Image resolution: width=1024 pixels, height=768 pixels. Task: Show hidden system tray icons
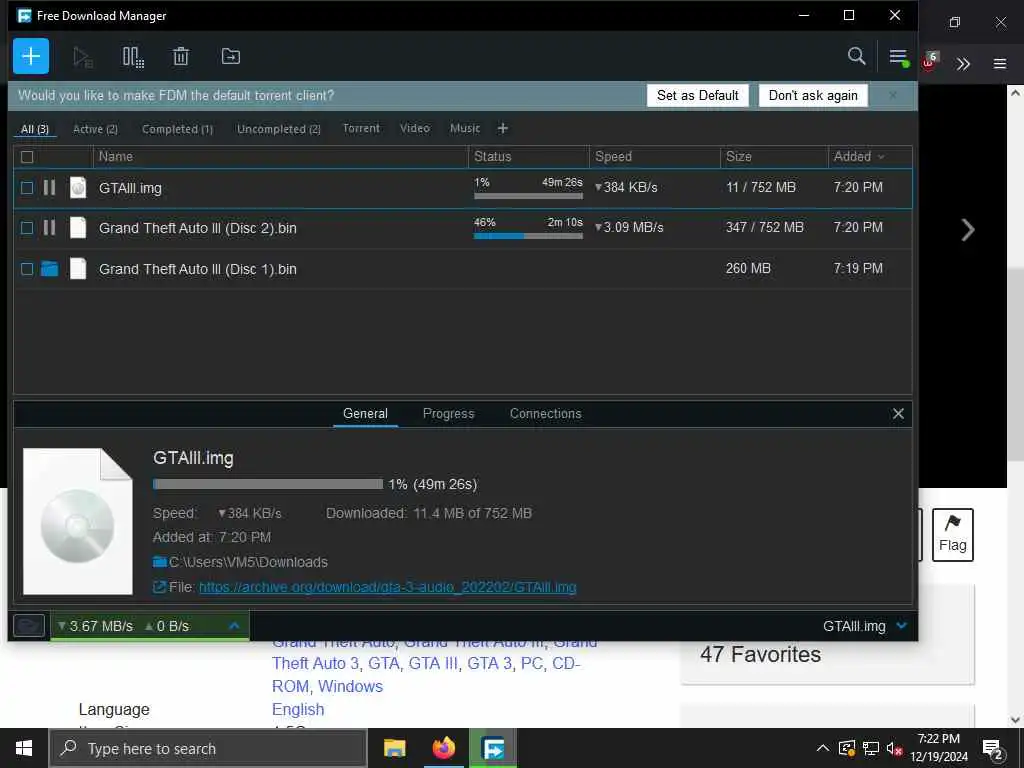click(823, 748)
